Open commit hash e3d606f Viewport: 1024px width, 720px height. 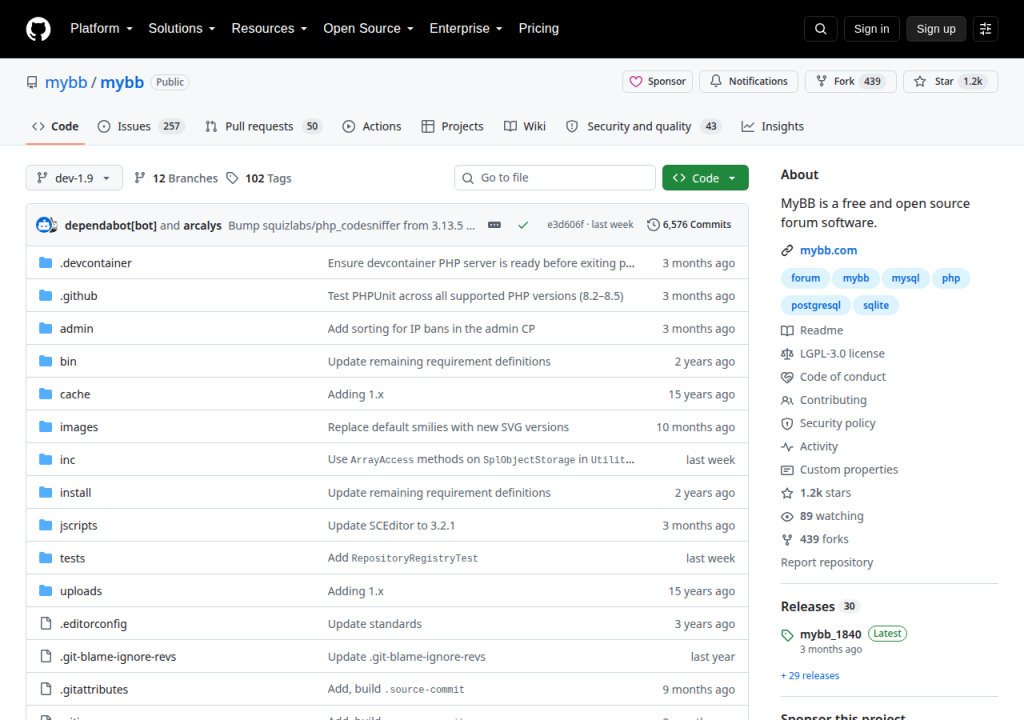pos(566,225)
